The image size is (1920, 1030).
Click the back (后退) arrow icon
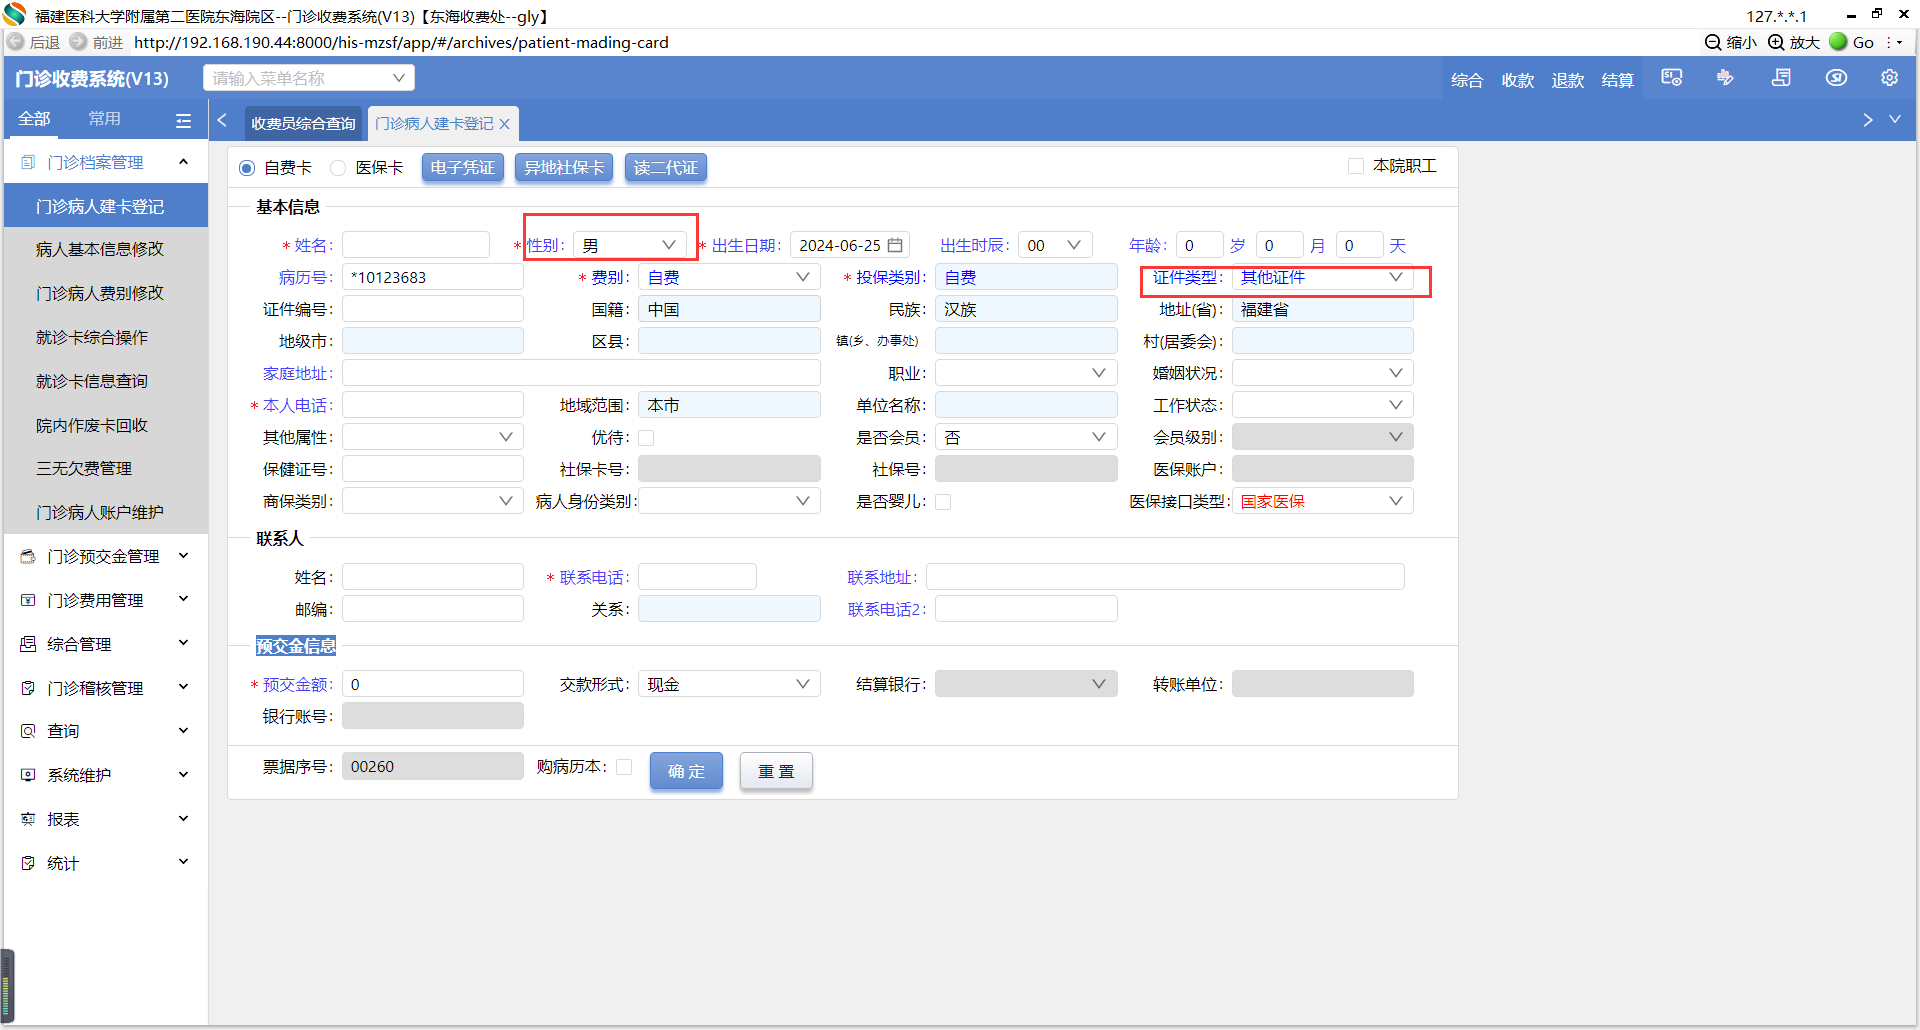pyautogui.click(x=16, y=42)
